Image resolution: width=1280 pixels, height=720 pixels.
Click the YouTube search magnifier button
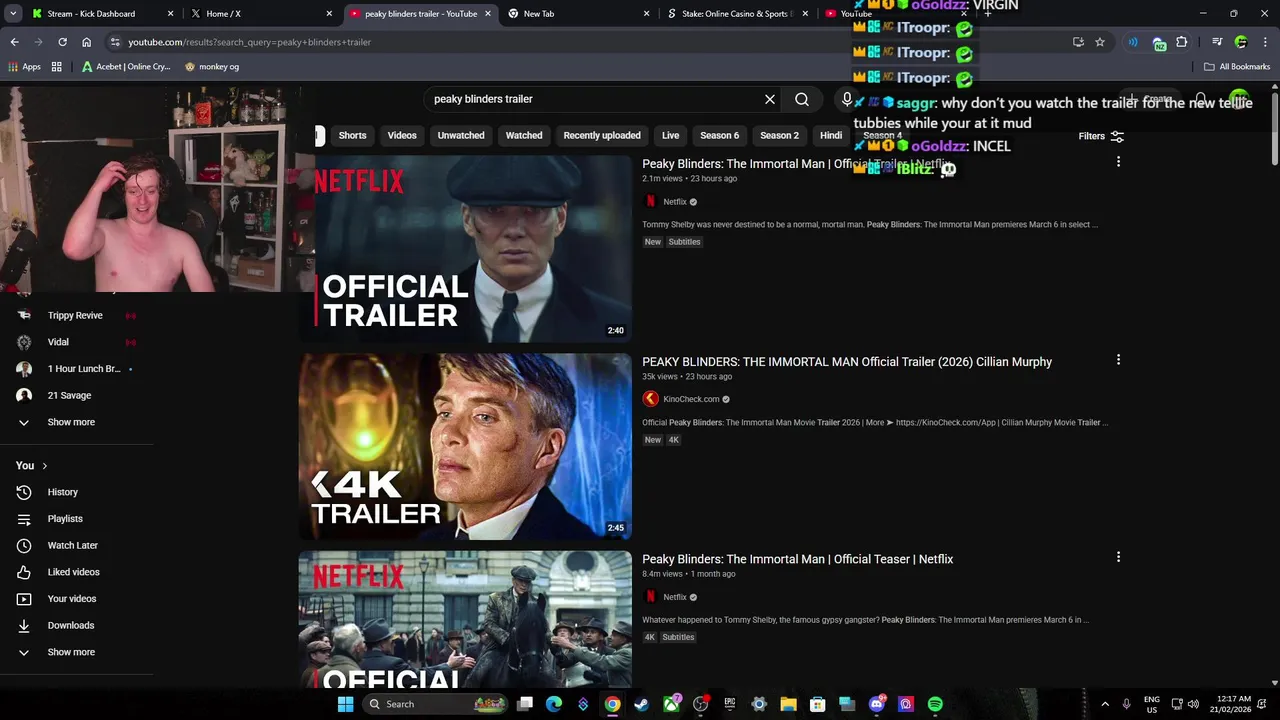click(x=802, y=99)
